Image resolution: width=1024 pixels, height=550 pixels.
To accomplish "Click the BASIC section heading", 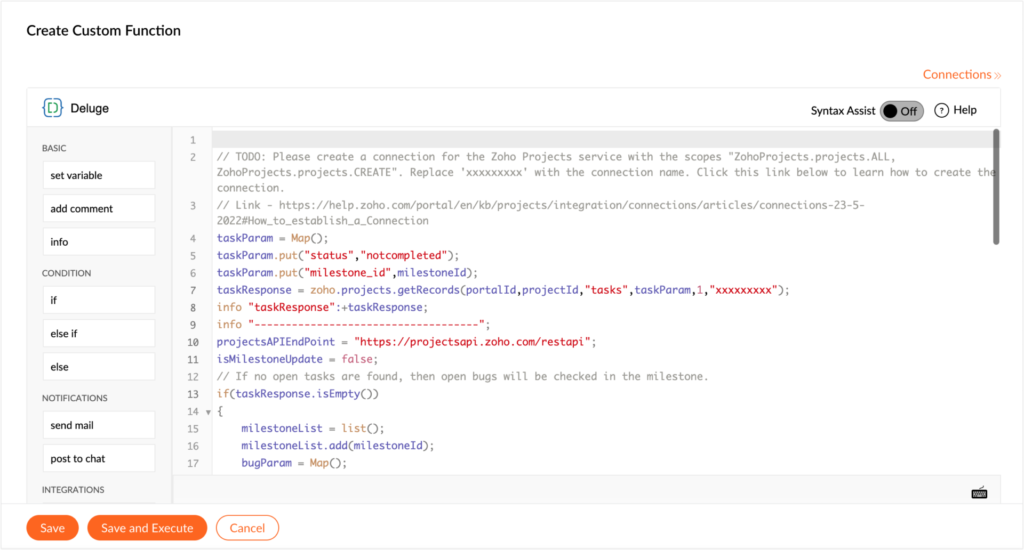I will [x=54, y=148].
